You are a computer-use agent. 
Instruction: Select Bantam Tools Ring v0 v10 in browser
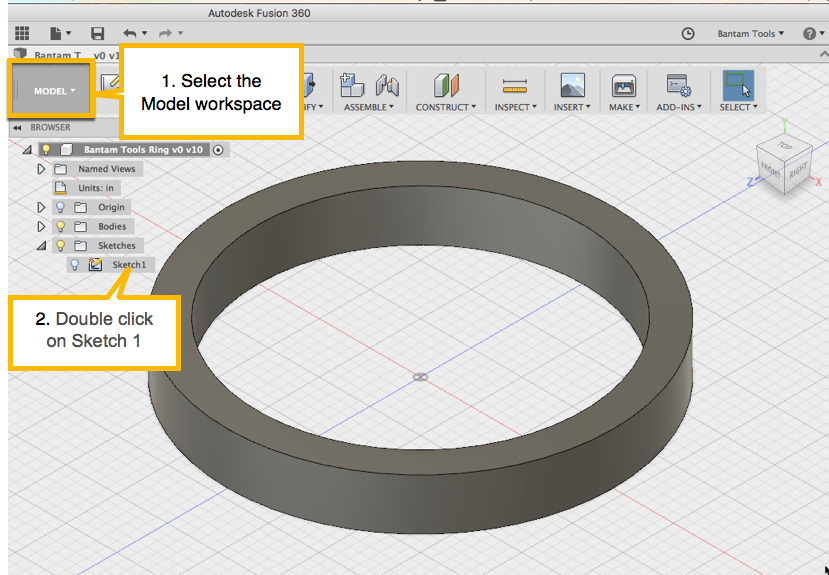[x=143, y=150]
